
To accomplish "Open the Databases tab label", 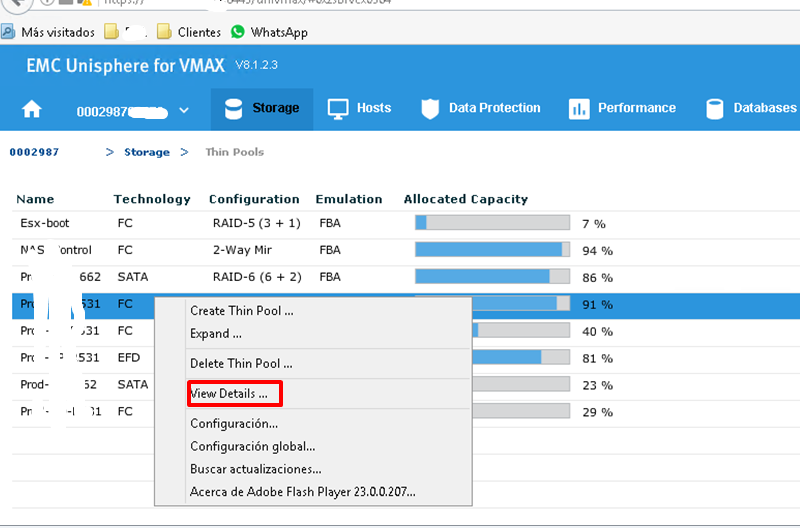I will pyautogui.click(x=765, y=108).
